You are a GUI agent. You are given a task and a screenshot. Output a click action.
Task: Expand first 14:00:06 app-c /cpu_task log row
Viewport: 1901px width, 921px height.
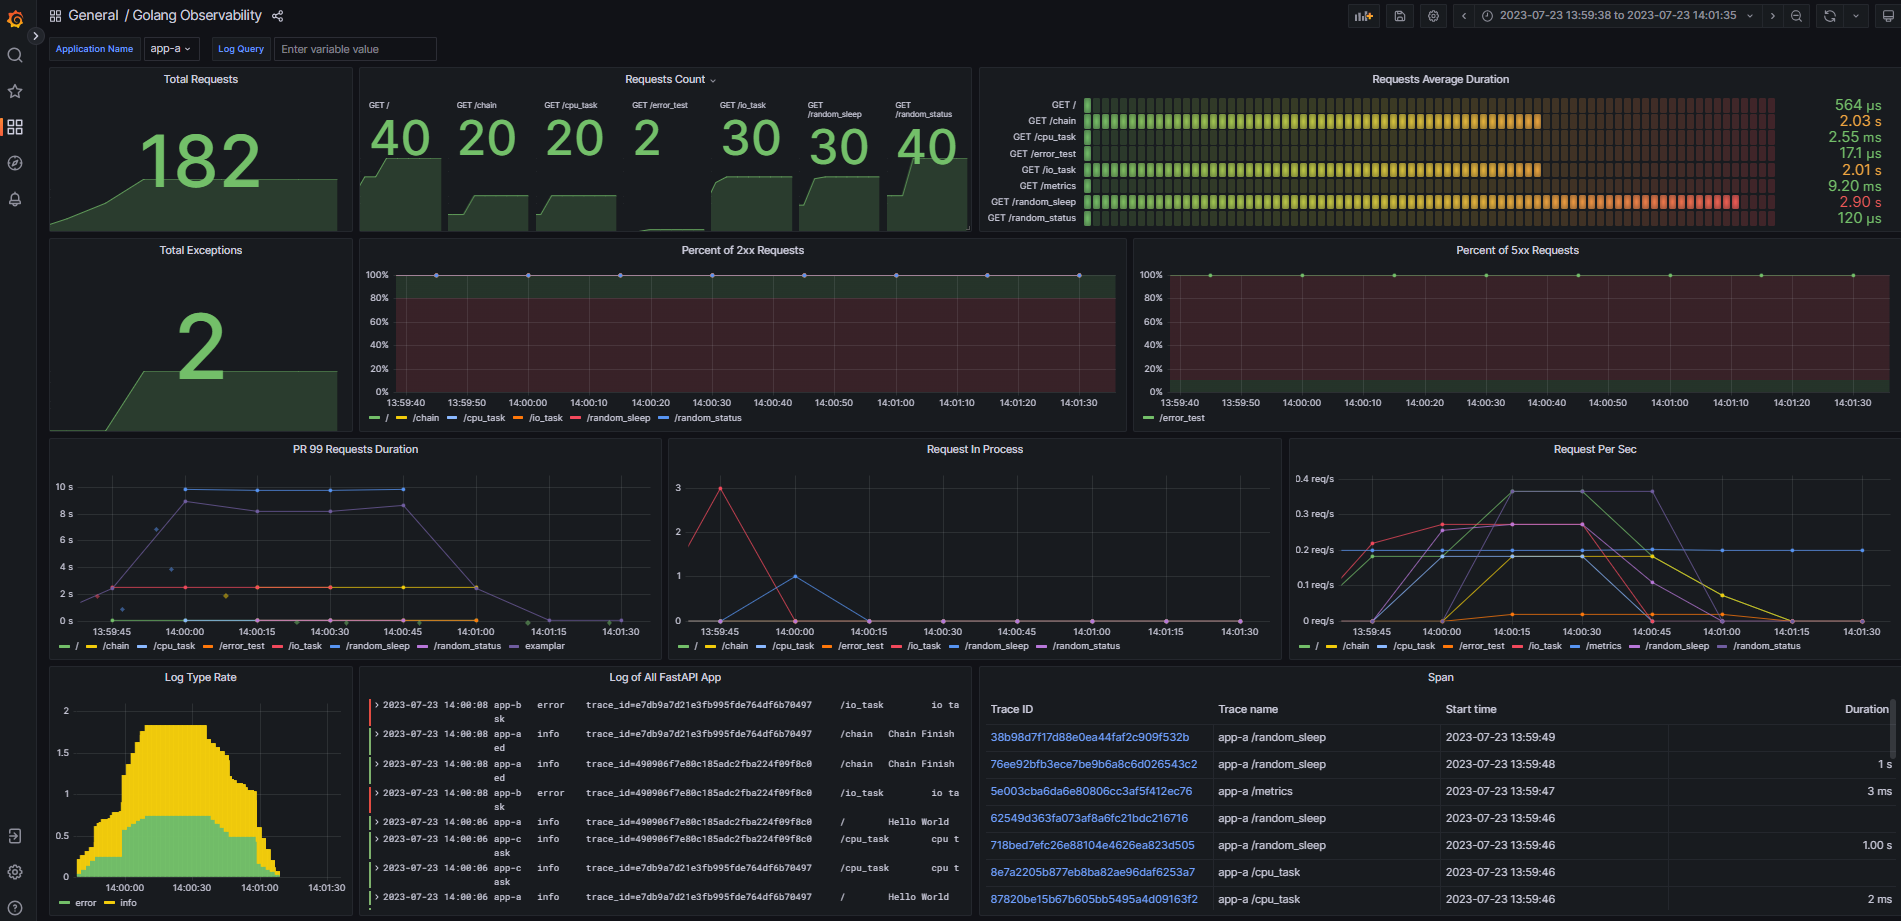[377, 839]
